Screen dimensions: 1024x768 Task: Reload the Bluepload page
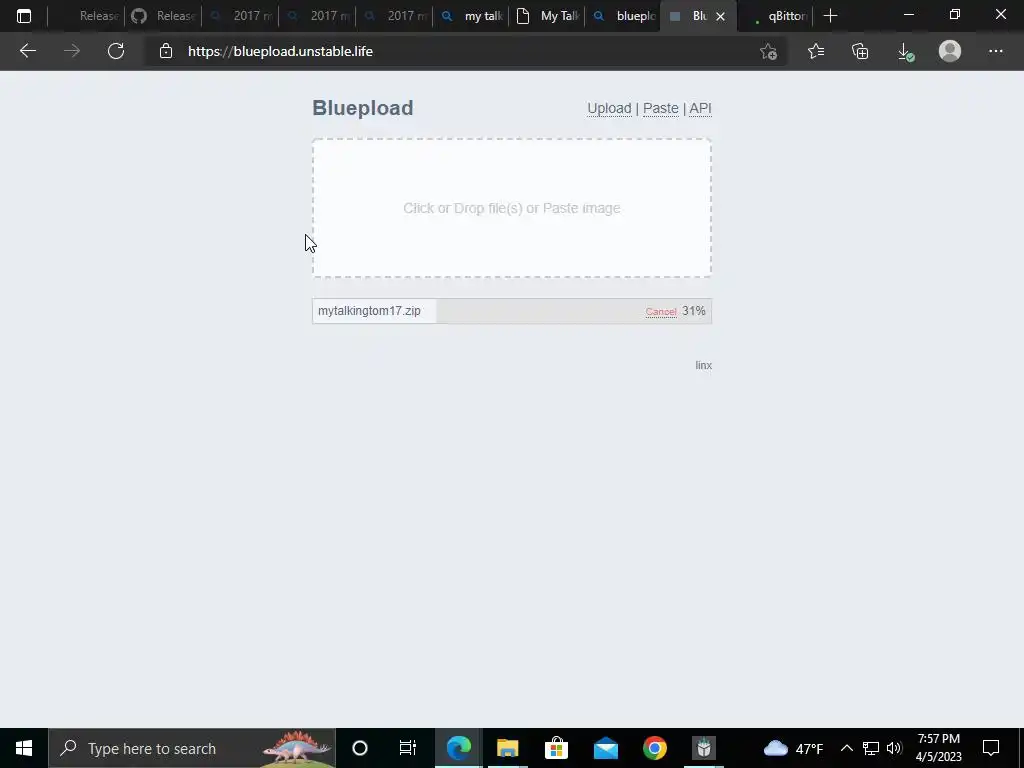click(x=116, y=51)
